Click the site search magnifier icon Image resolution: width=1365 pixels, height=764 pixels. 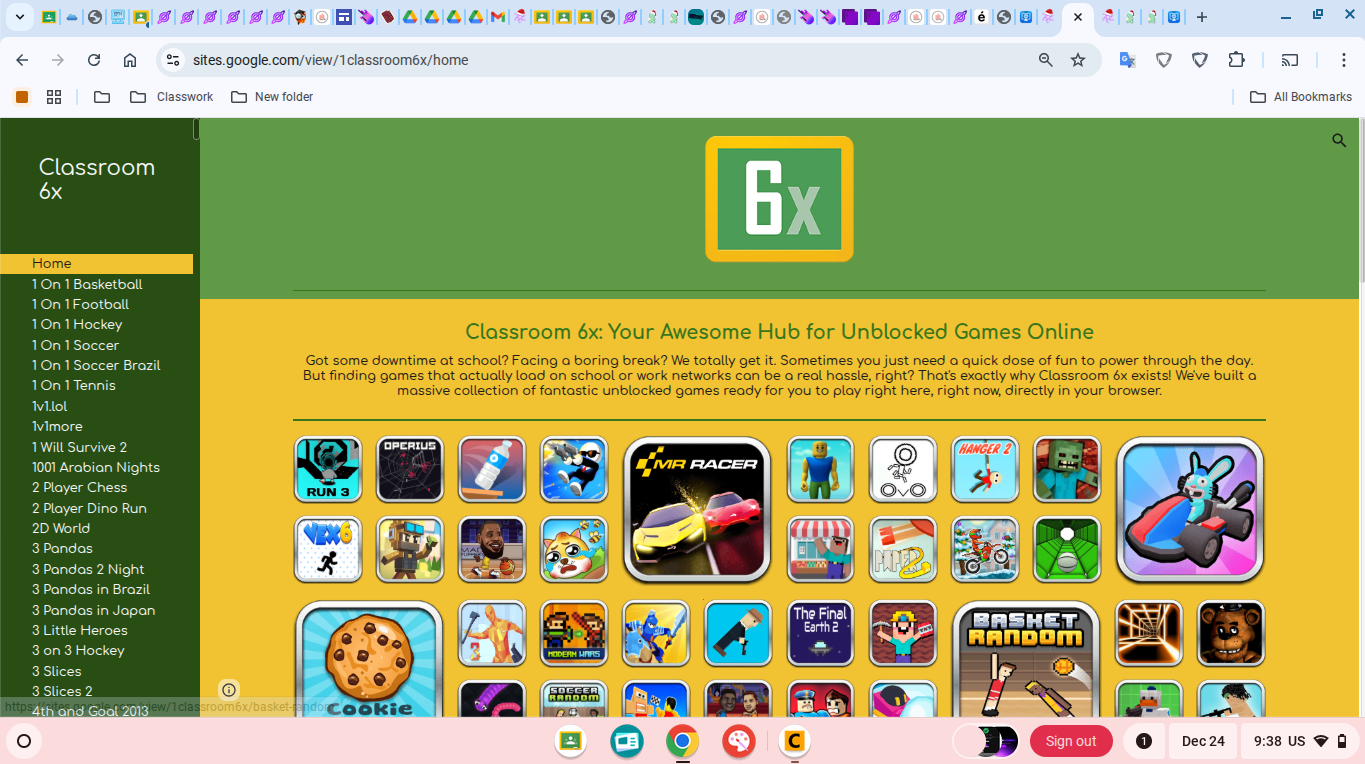tap(1339, 141)
